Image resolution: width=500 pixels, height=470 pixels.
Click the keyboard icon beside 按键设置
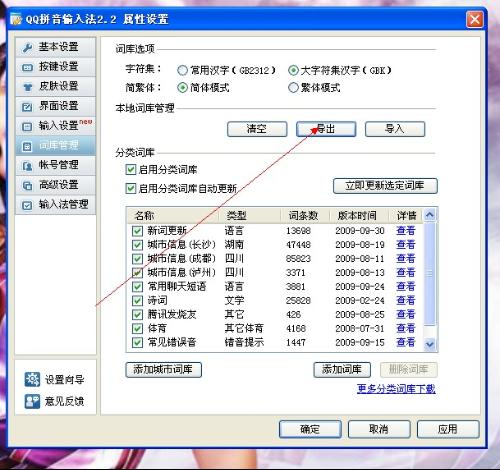[x=27, y=68]
